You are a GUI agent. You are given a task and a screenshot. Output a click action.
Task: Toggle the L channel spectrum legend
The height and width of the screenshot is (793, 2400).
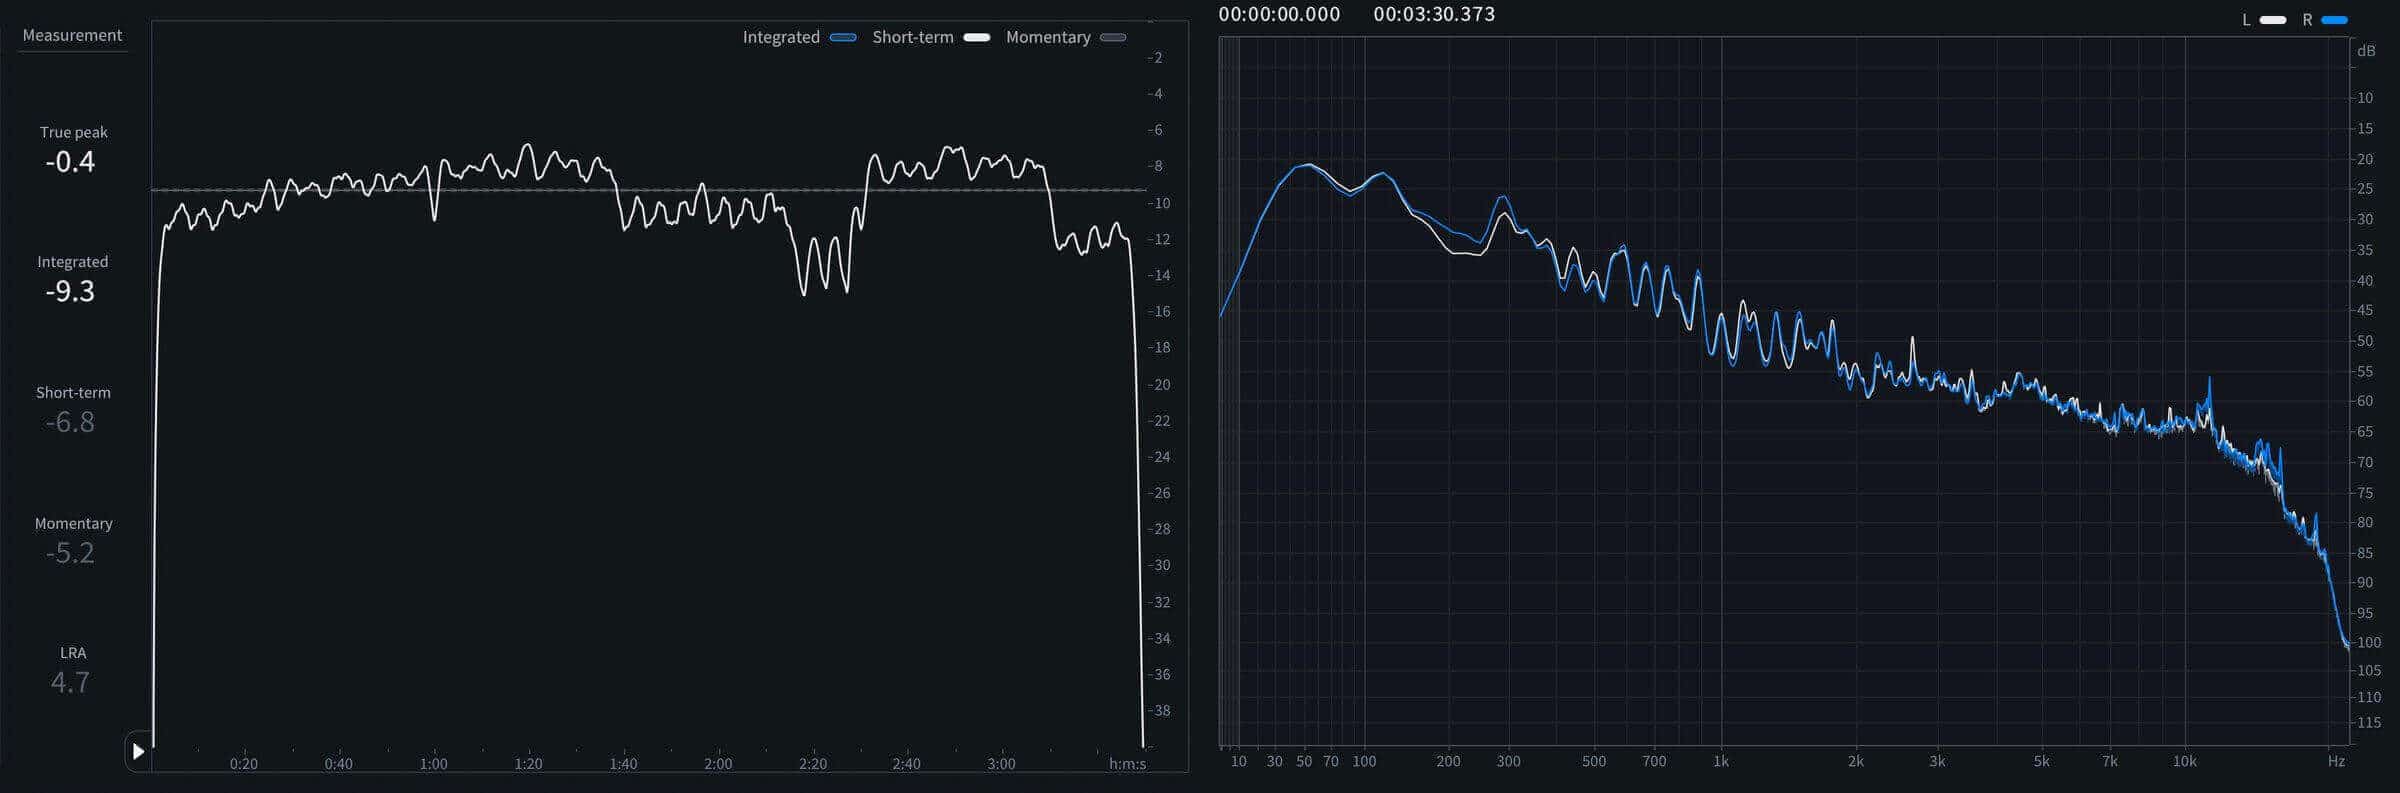click(2273, 20)
